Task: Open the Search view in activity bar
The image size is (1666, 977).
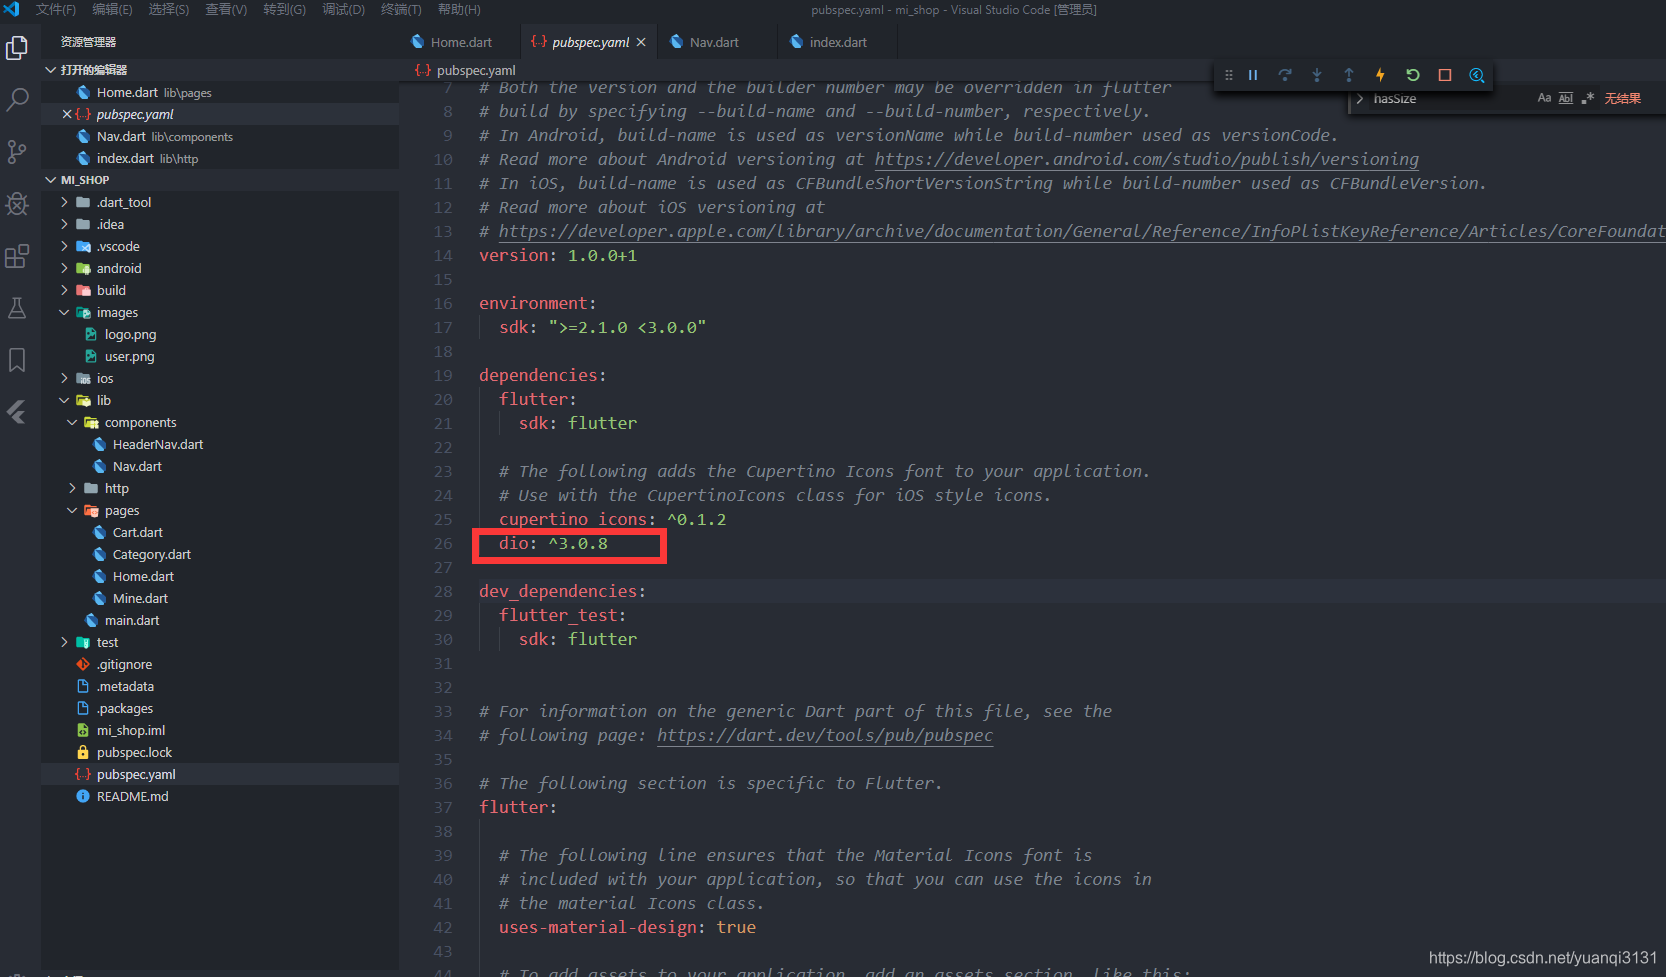Action: pyautogui.click(x=17, y=100)
